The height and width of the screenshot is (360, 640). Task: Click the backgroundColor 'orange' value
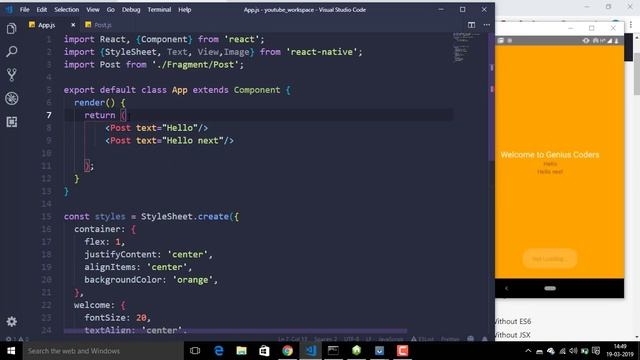[192, 280]
